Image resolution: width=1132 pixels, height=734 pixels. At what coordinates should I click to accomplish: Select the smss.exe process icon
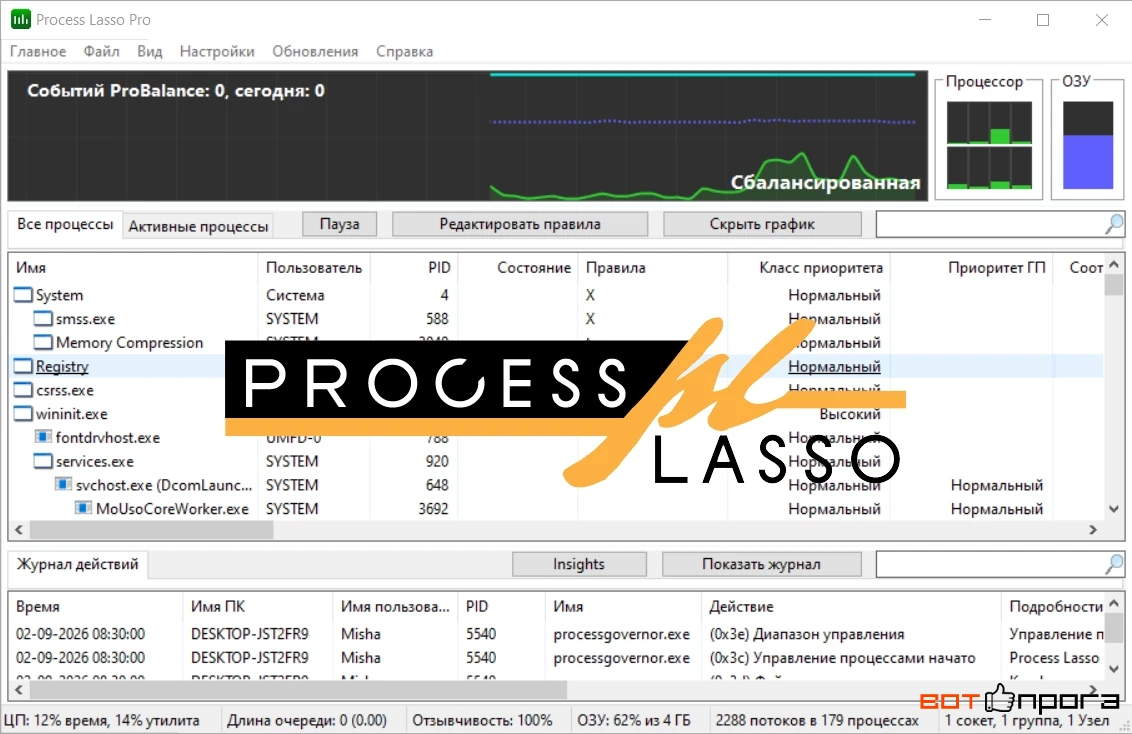[x=43, y=318]
